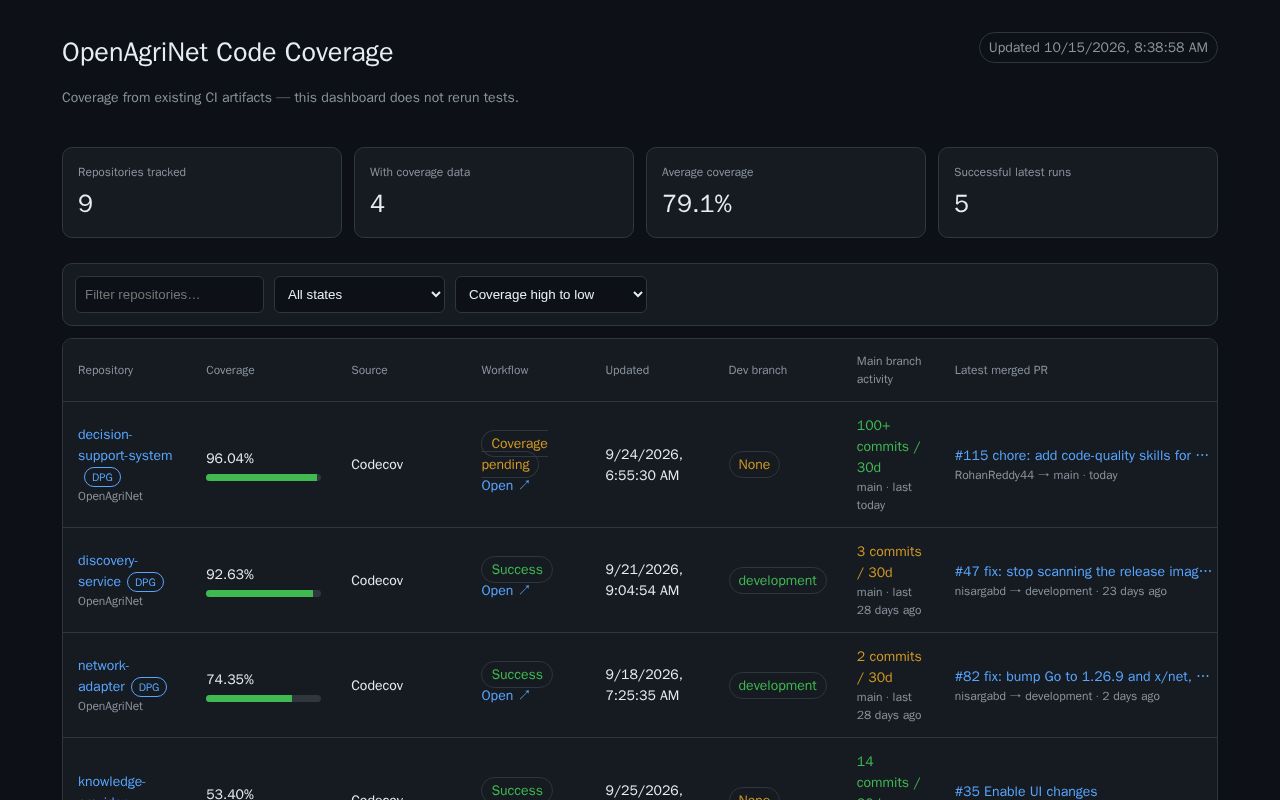The width and height of the screenshot is (1280, 800).
Task: Click the Repository column header
Action: pos(105,370)
